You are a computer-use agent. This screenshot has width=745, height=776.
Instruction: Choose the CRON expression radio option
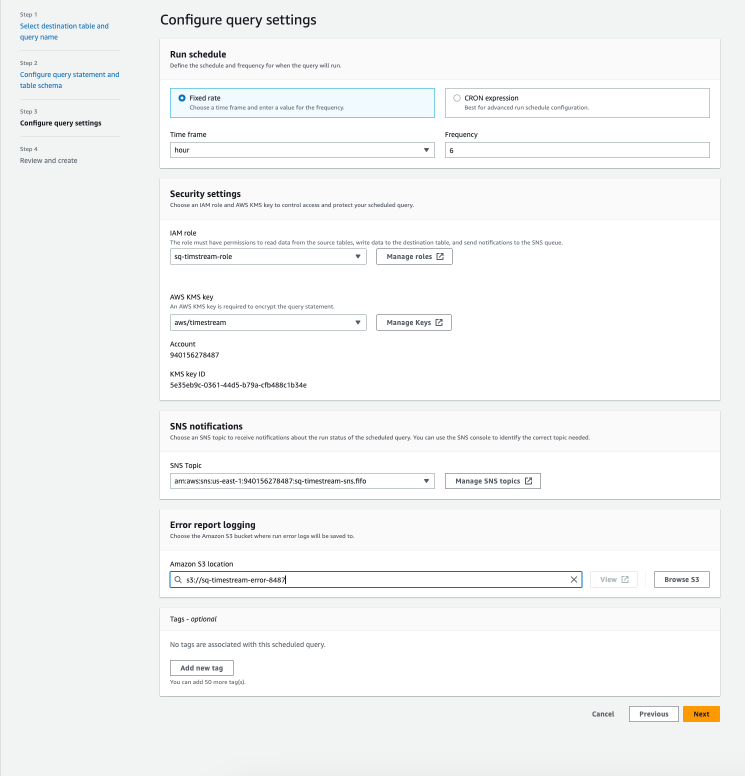coord(457,98)
